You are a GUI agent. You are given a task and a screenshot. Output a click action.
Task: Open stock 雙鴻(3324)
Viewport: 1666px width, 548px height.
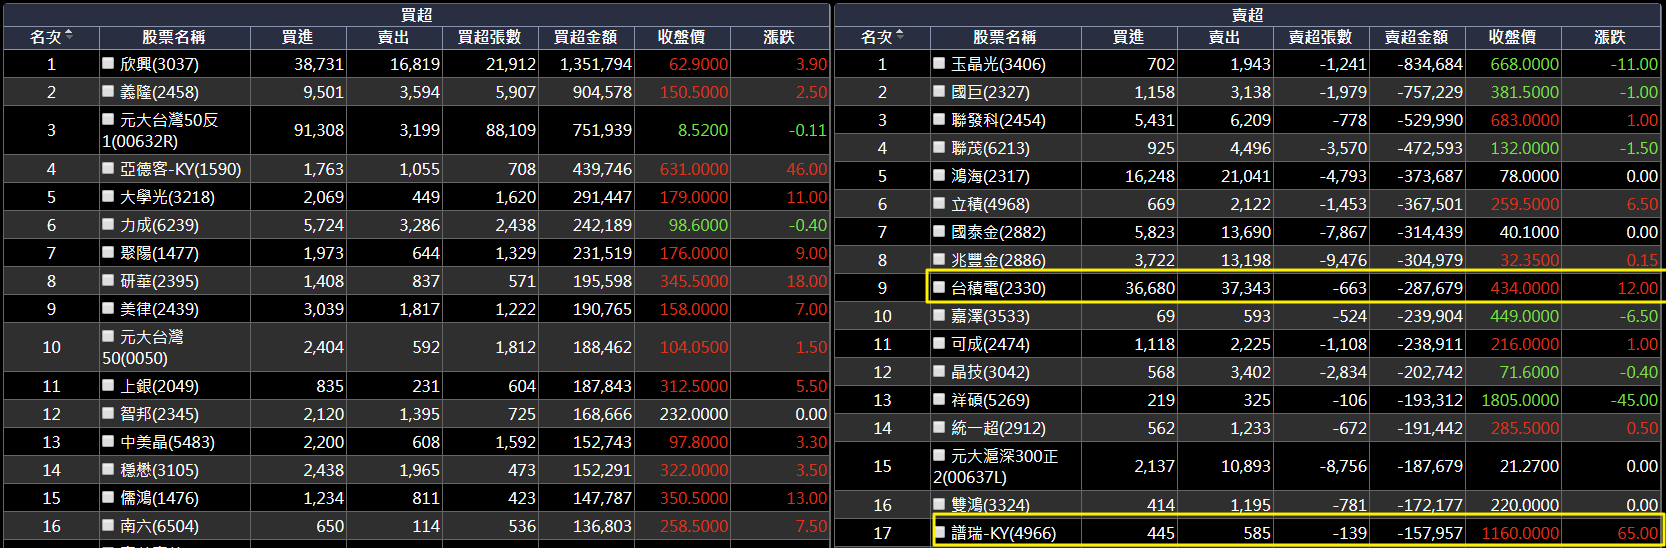tap(990, 505)
